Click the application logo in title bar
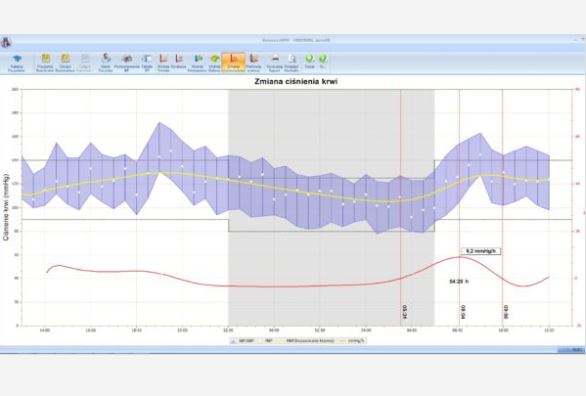 (6, 42)
